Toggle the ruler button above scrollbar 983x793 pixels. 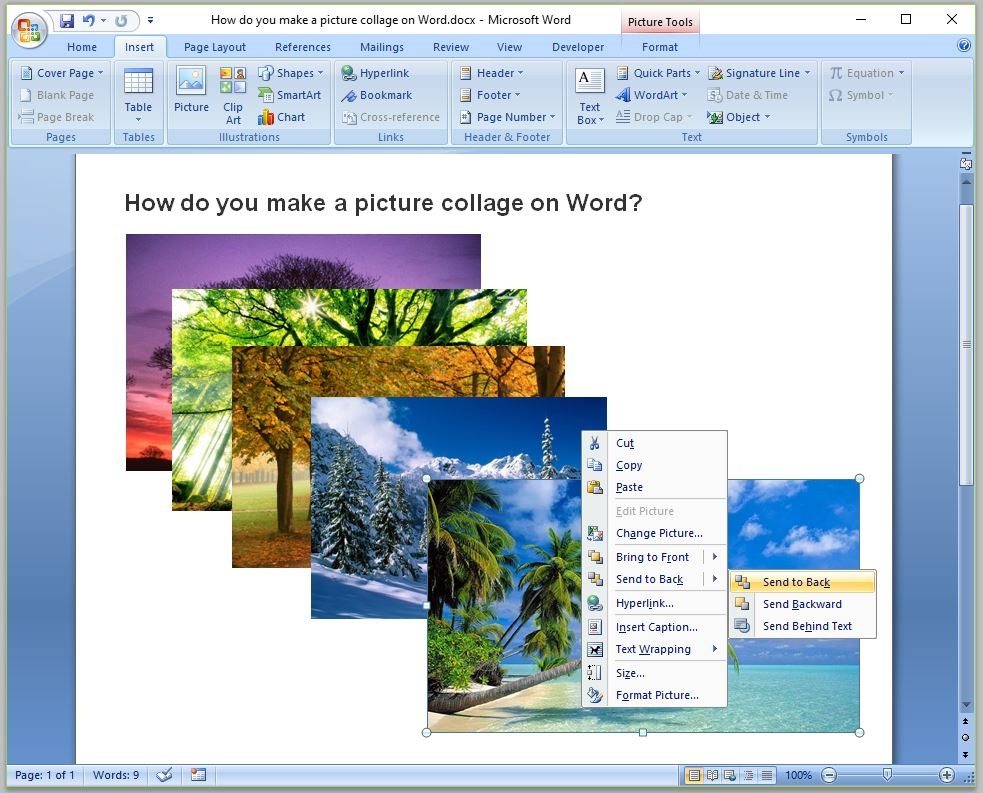click(x=965, y=163)
